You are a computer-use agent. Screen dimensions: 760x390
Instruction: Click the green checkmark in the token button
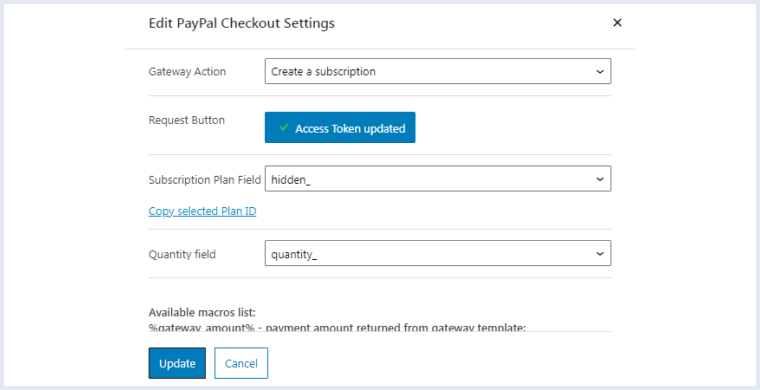[284, 127]
